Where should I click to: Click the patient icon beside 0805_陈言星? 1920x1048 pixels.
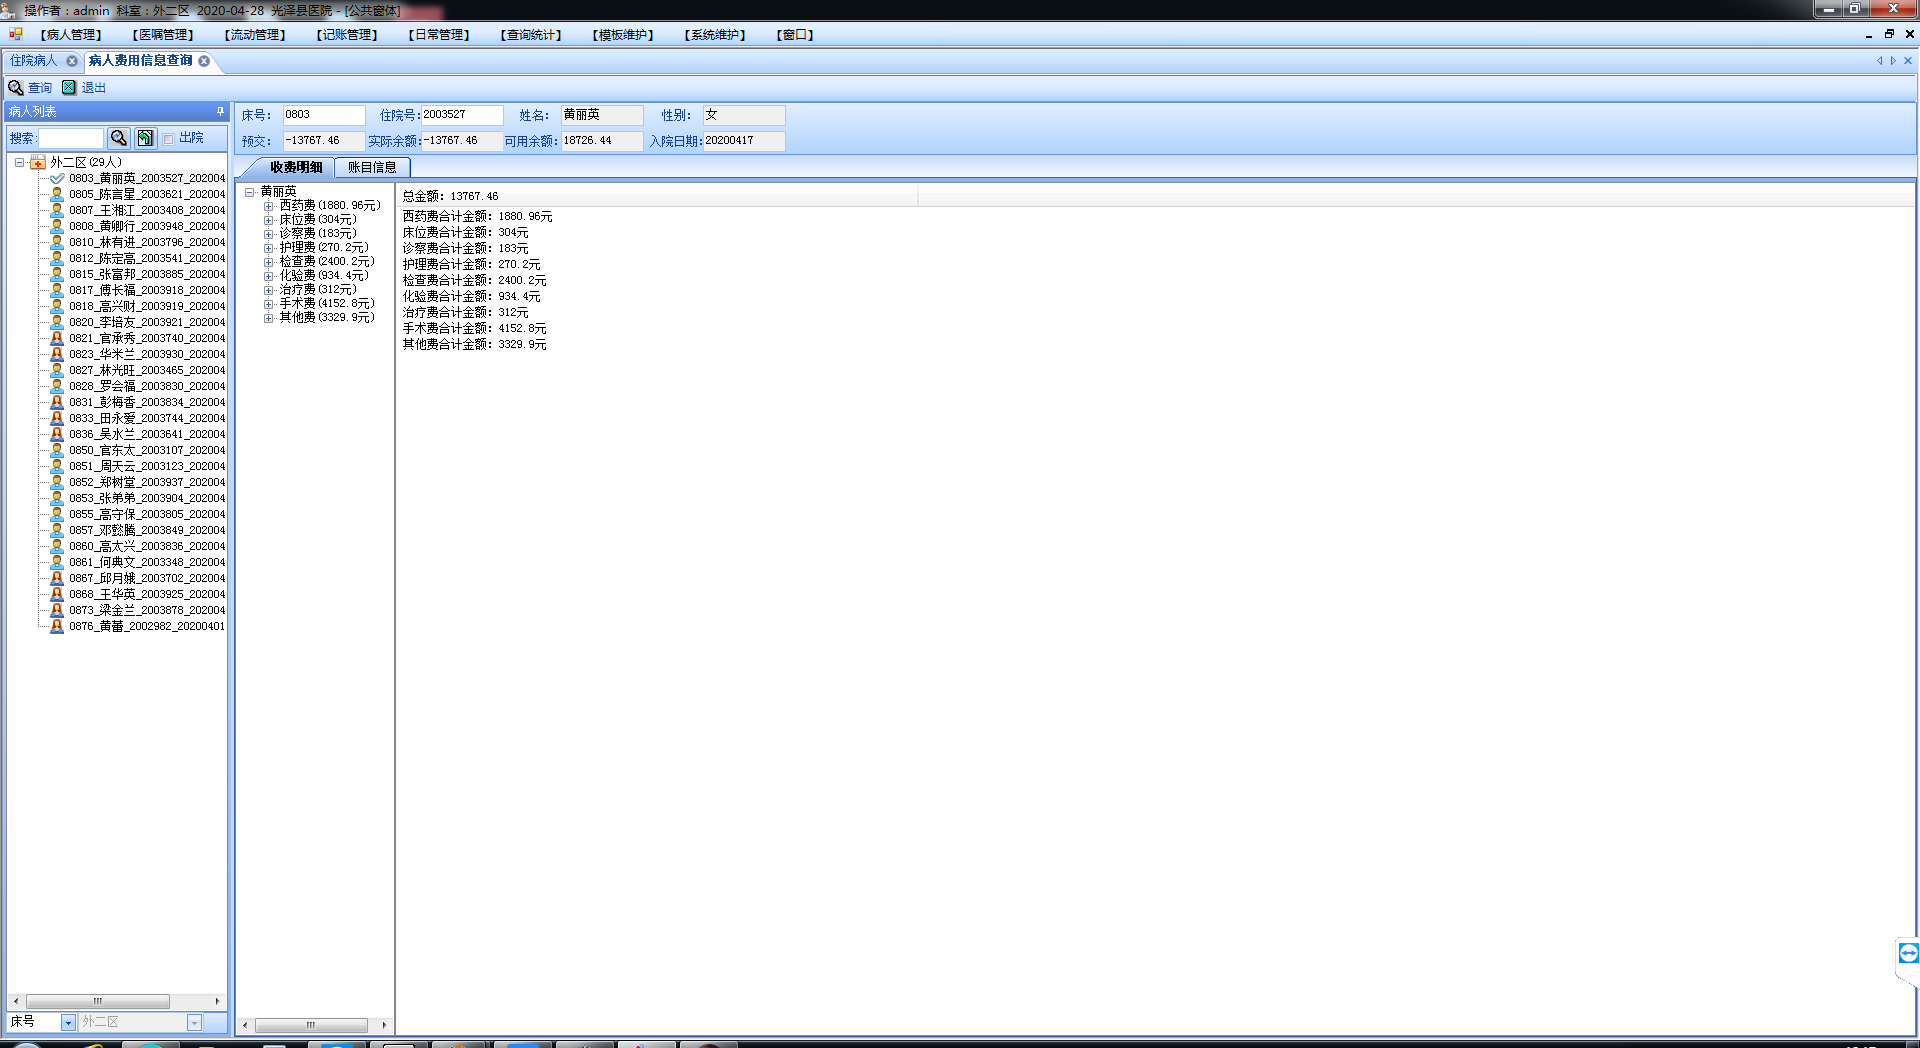57,194
